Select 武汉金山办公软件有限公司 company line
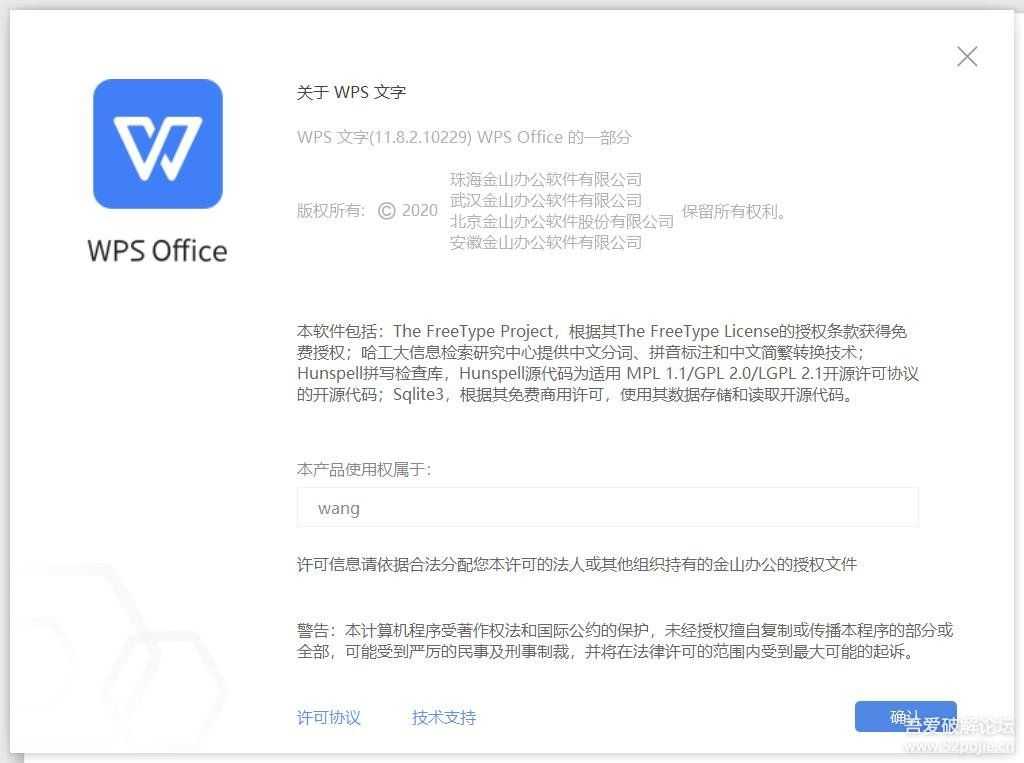The image size is (1024, 763). click(x=546, y=200)
